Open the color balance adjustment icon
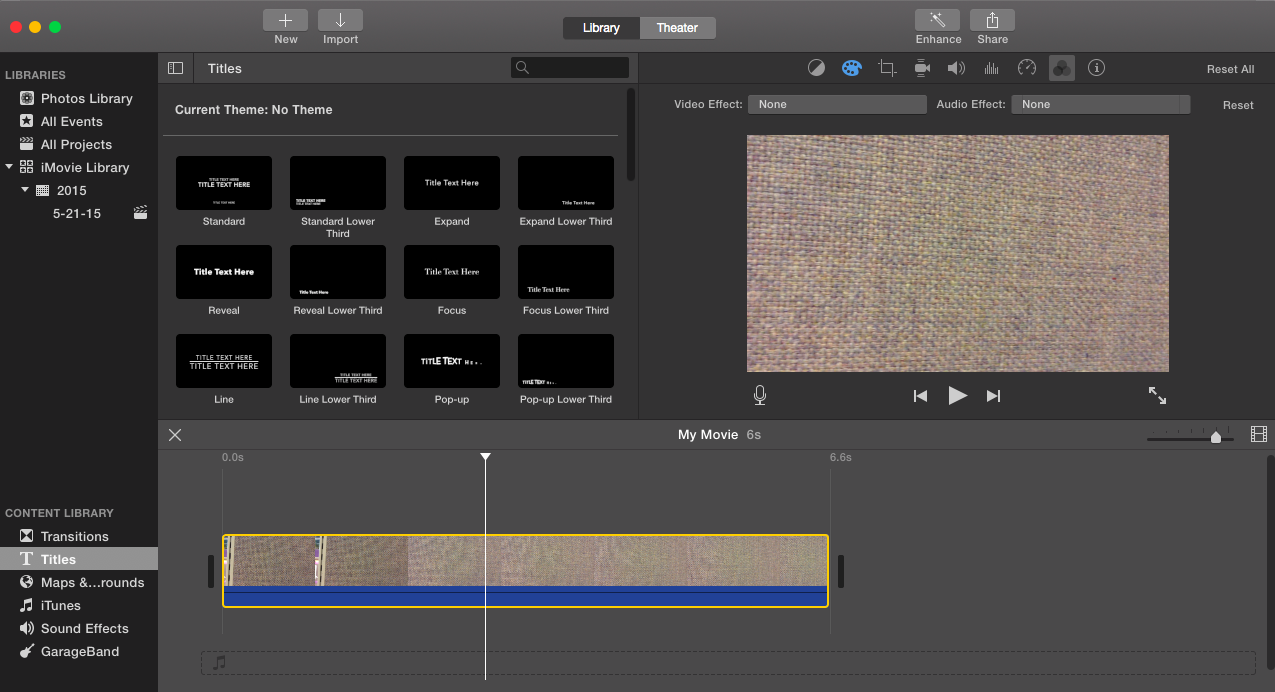This screenshot has width=1275, height=692. coord(817,68)
